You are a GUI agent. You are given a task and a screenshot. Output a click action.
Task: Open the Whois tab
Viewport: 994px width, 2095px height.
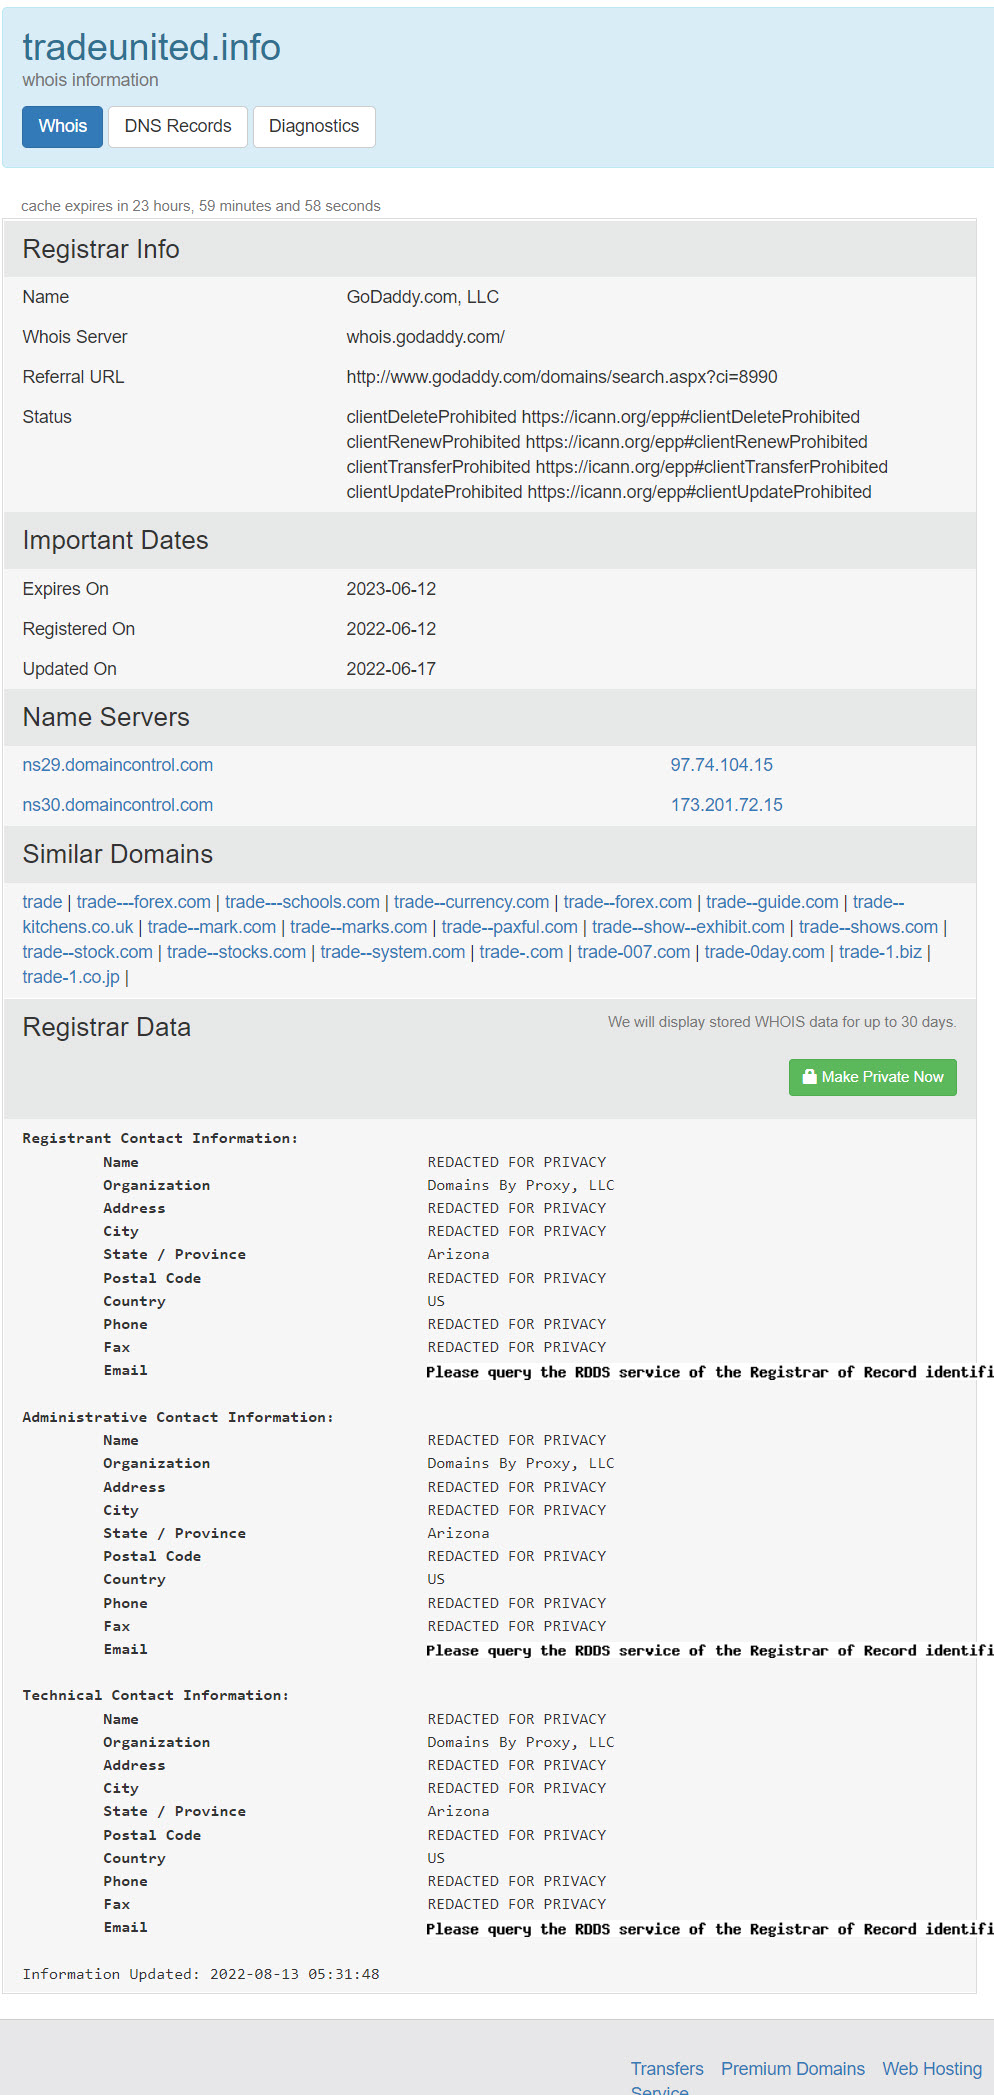pyautogui.click(x=63, y=127)
